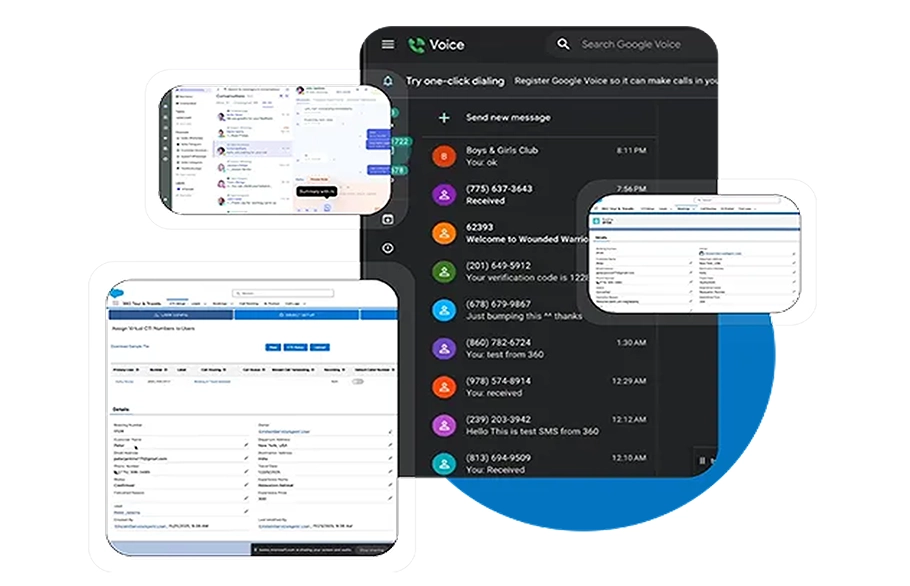This screenshot has width=910, height=586.
Task: Select Details tab in the CTI assignment window
Action: (121, 410)
